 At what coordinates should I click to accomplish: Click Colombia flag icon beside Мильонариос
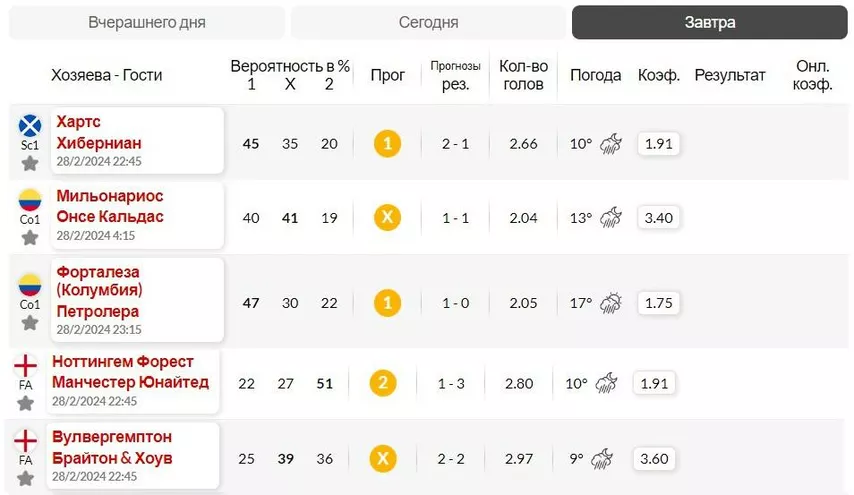[30, 200]
